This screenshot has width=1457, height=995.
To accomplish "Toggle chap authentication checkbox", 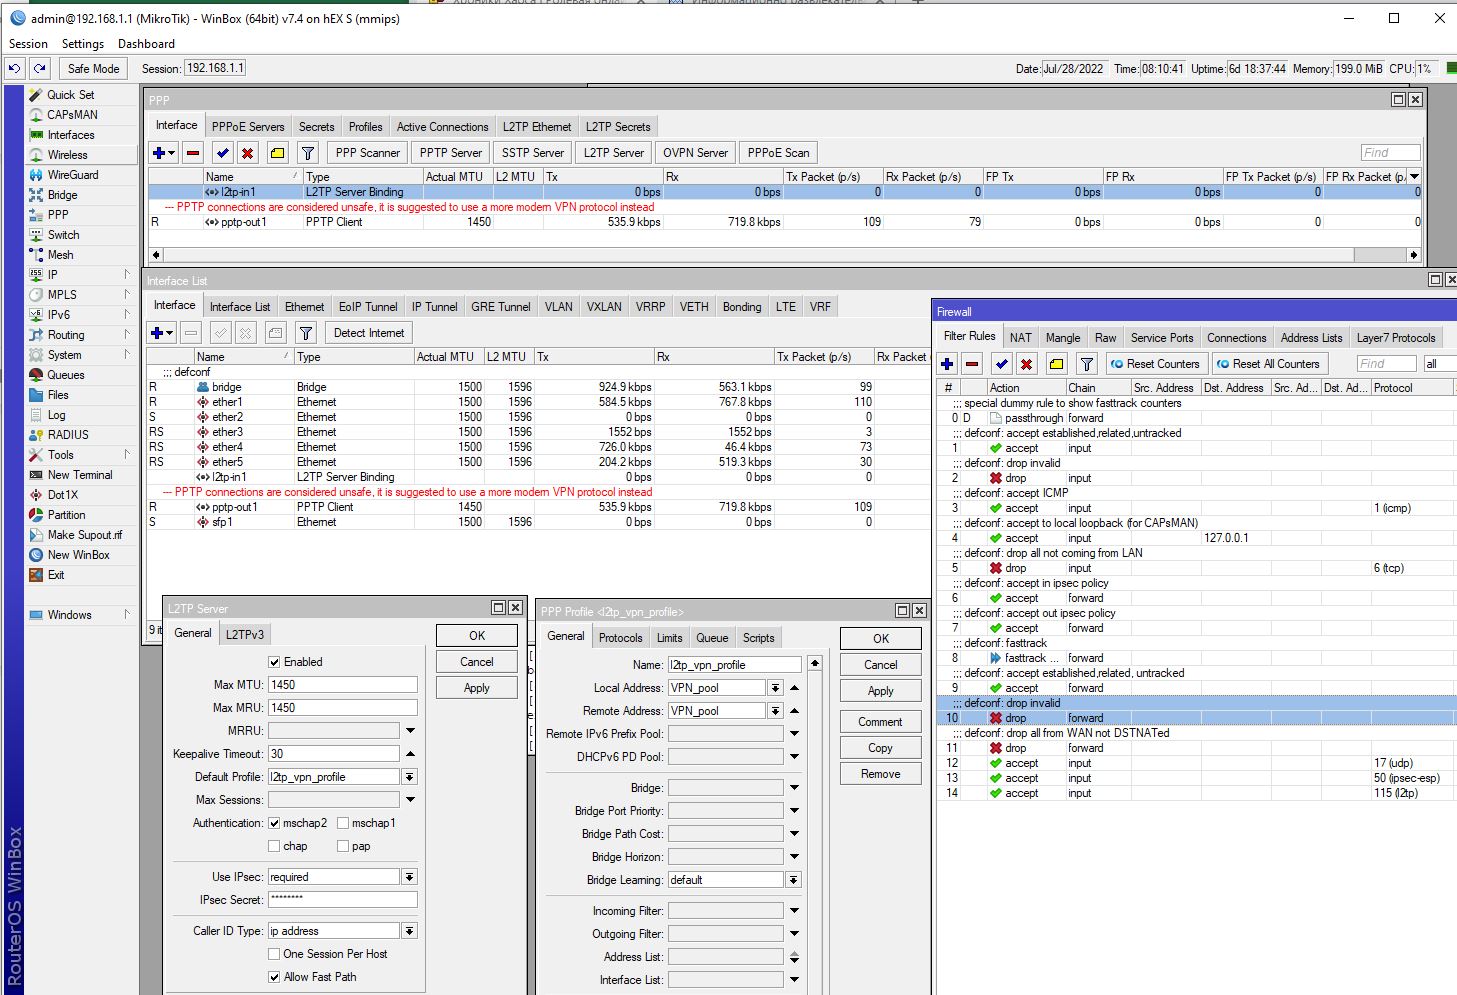I will tap(274, 846).
